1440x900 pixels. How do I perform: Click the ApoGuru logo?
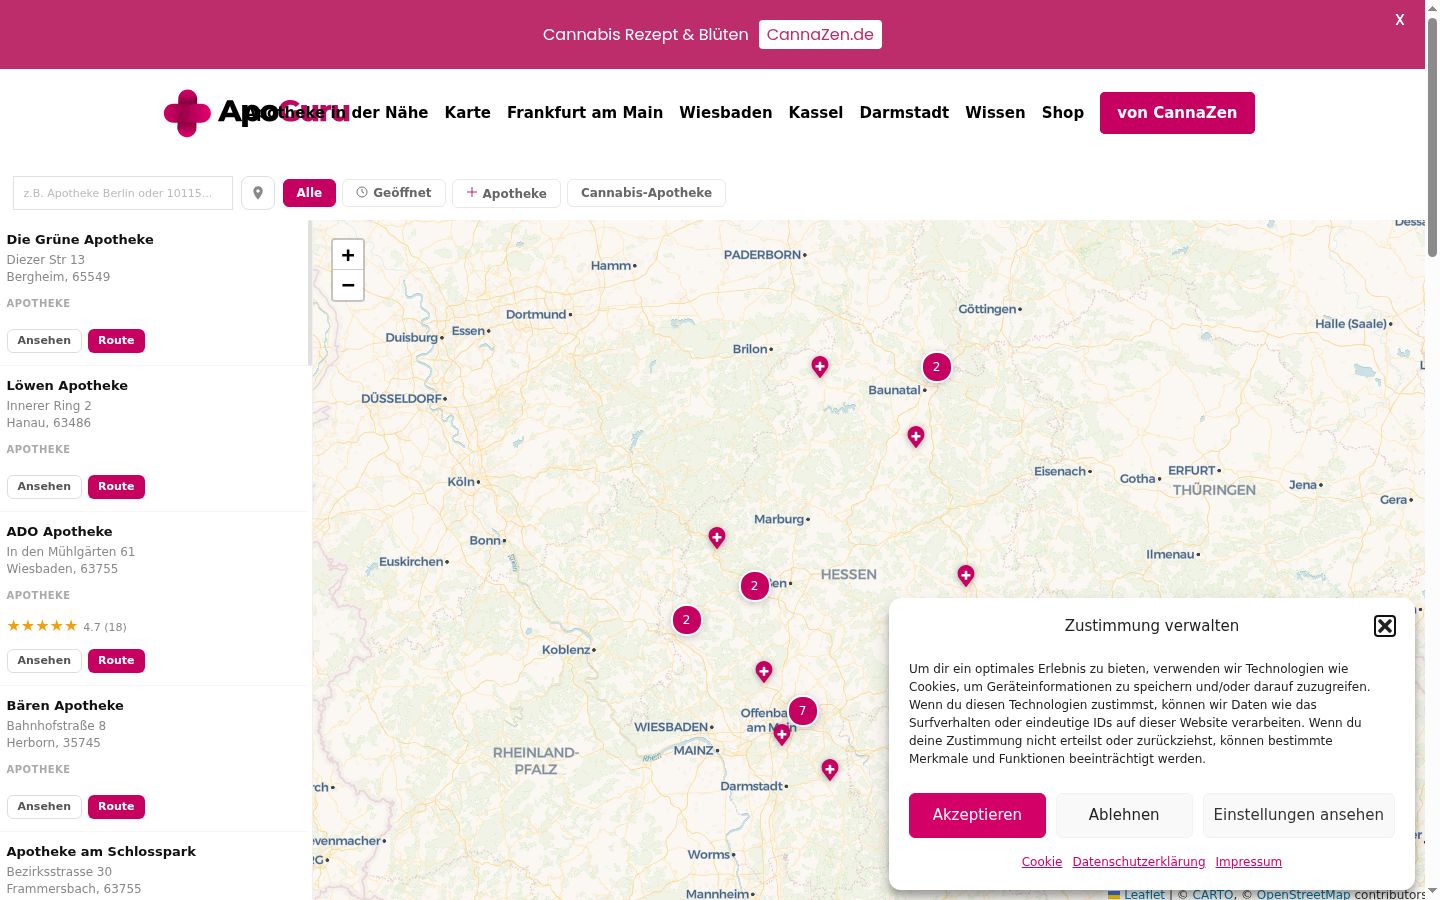[256, 113]
